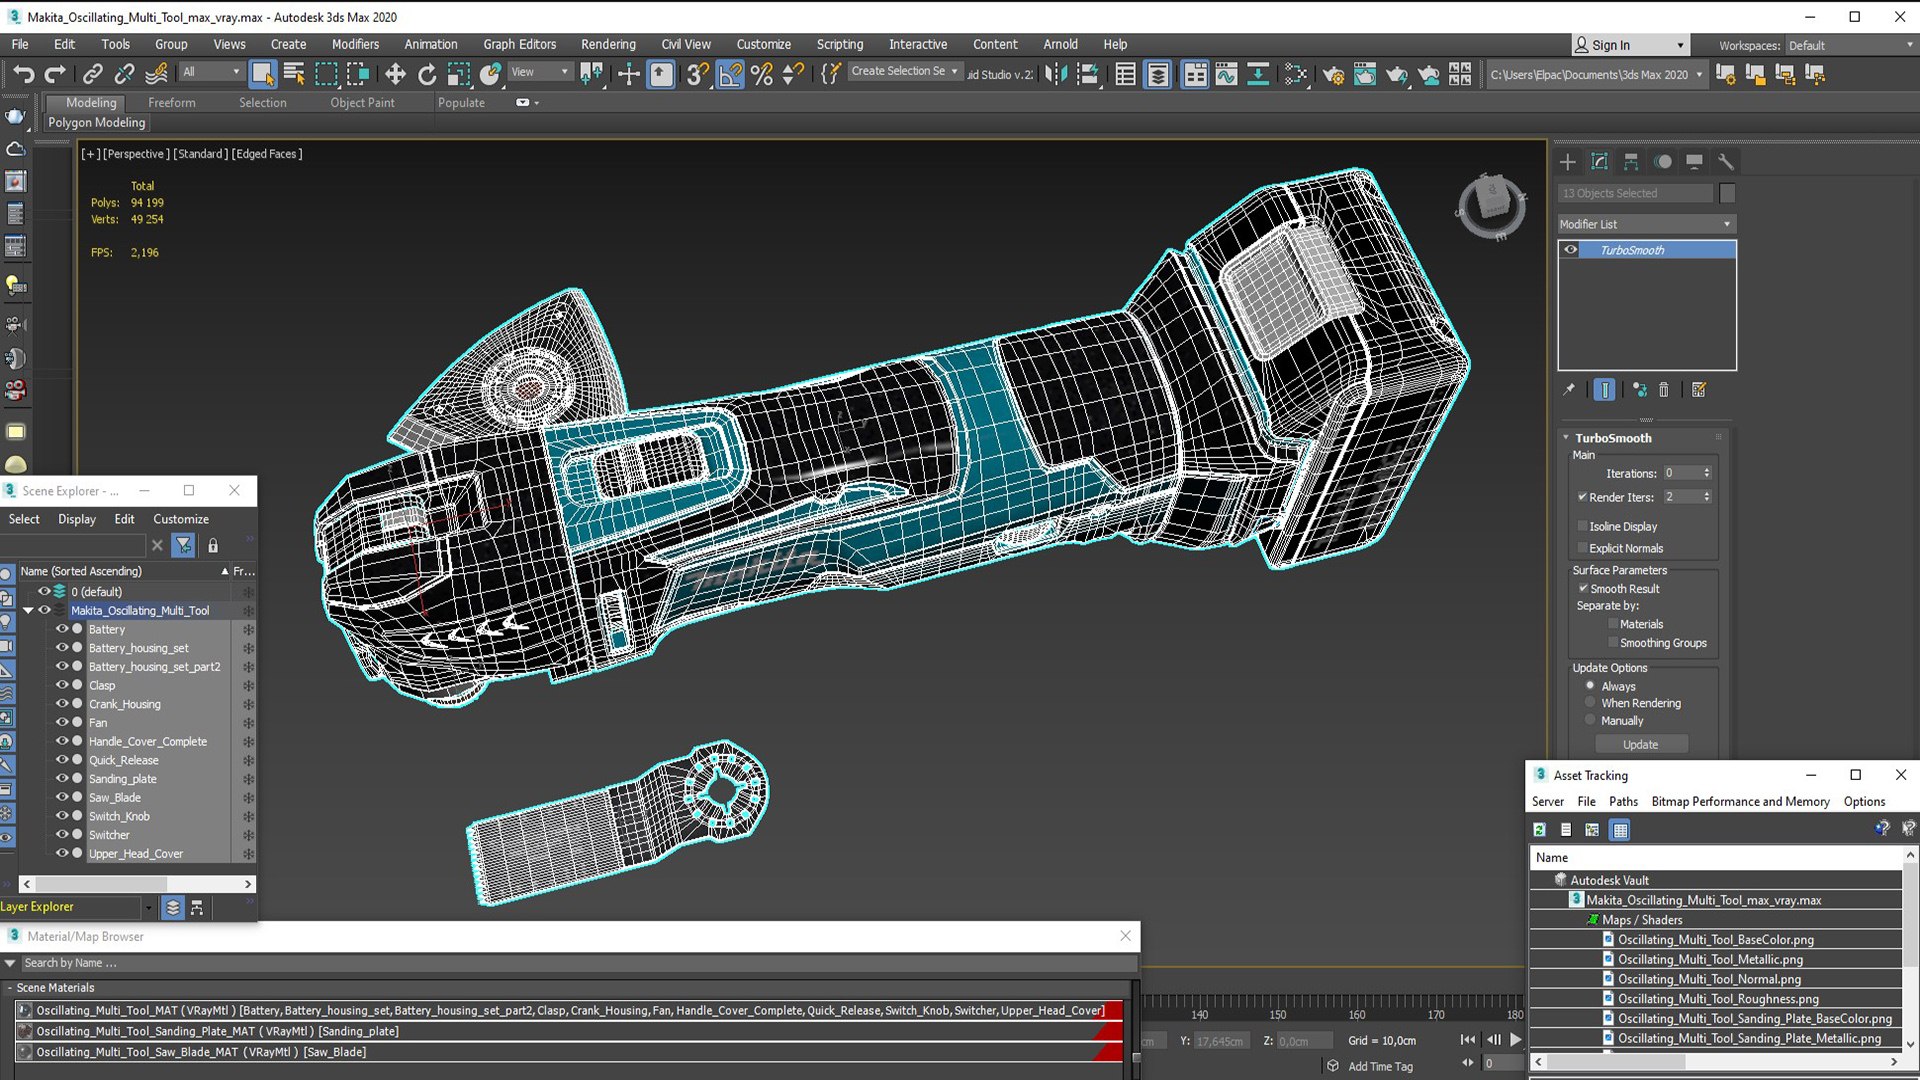Toggle visibility eye of Battery object

[x=62, y=629]
